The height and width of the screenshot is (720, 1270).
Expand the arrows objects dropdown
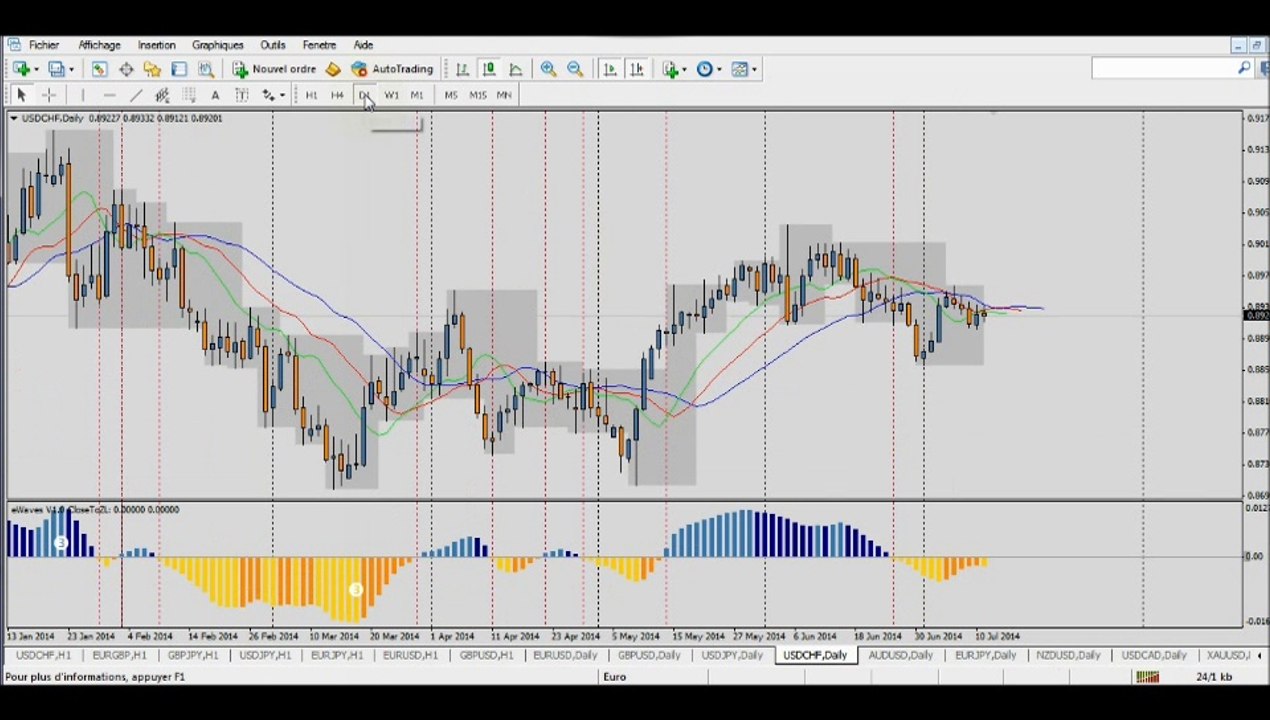point(283,95)
